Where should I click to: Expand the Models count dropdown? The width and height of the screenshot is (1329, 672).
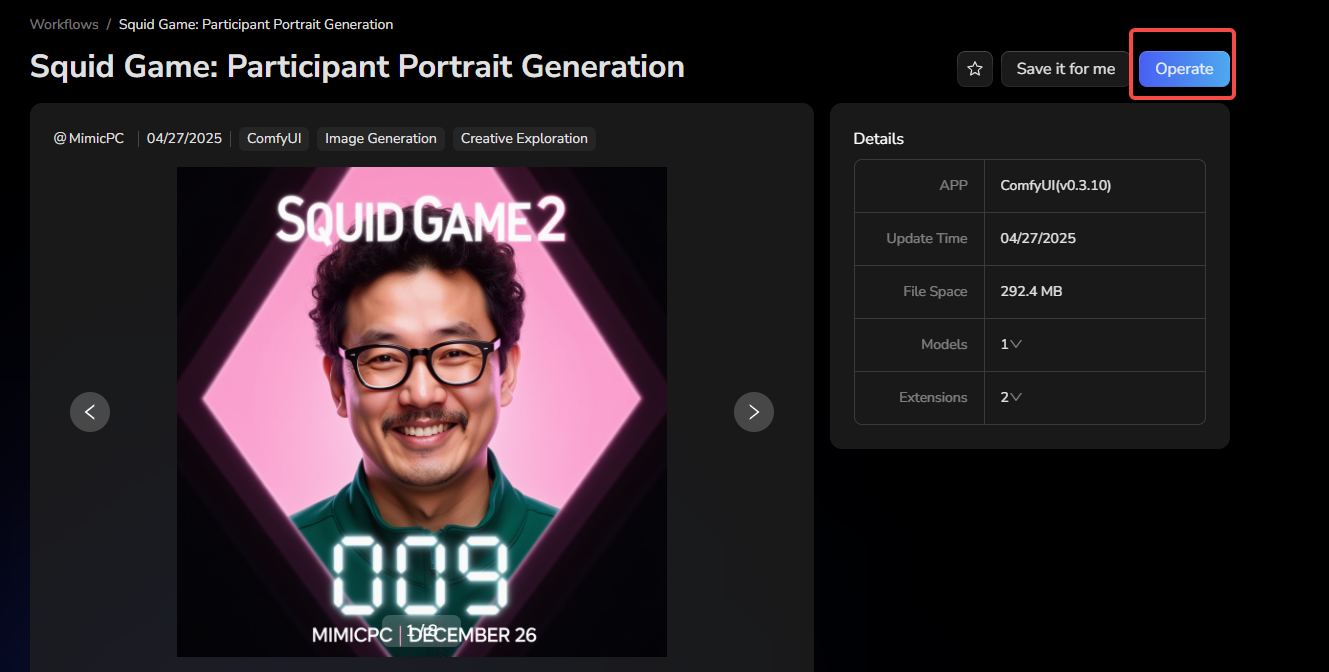click(x=1011, y=344)
